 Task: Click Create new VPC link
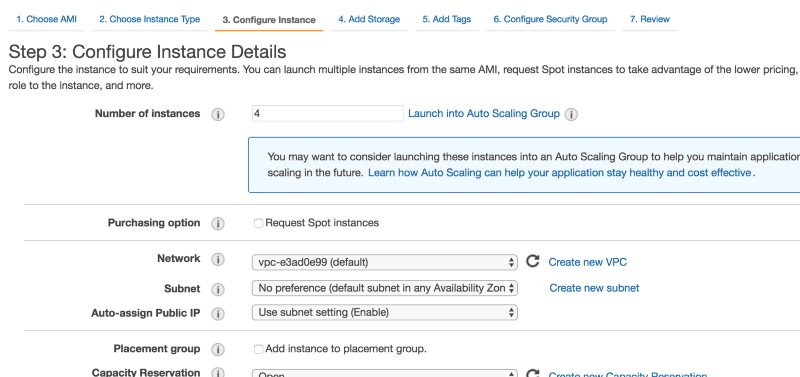tap(588, 262)
